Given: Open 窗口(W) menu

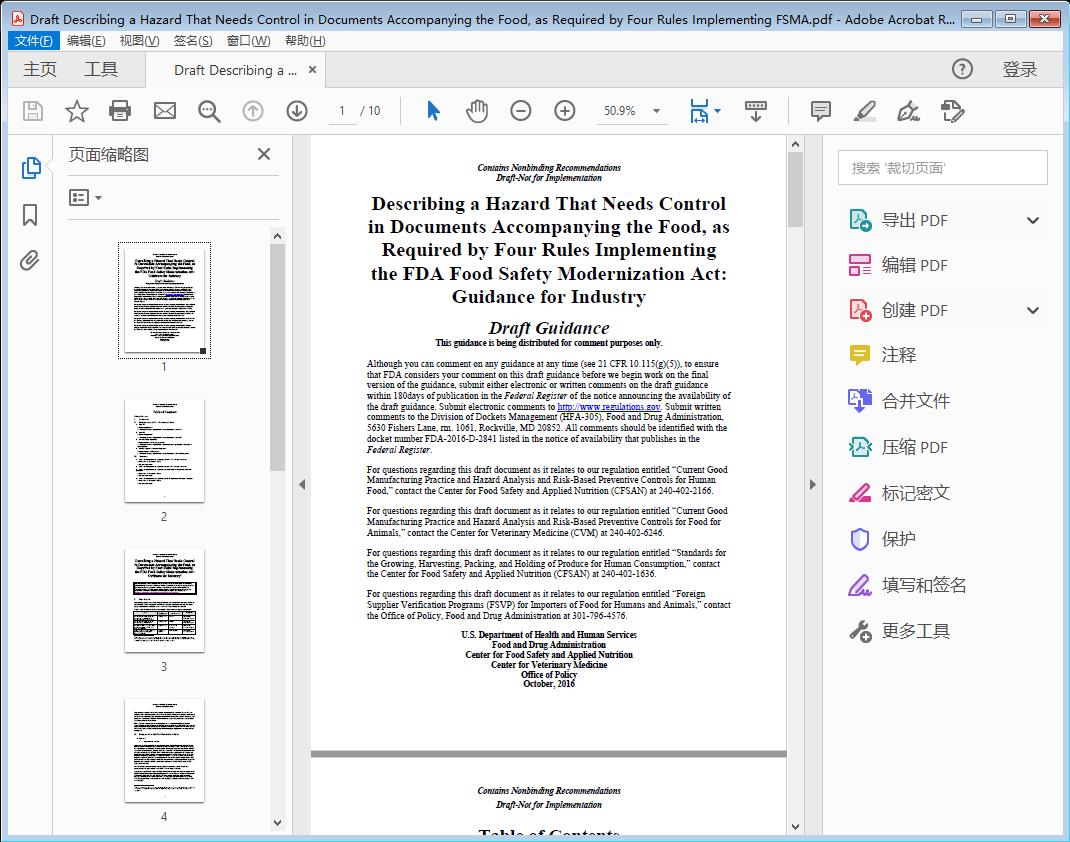Looking at the screenshot, I should 248,41.
